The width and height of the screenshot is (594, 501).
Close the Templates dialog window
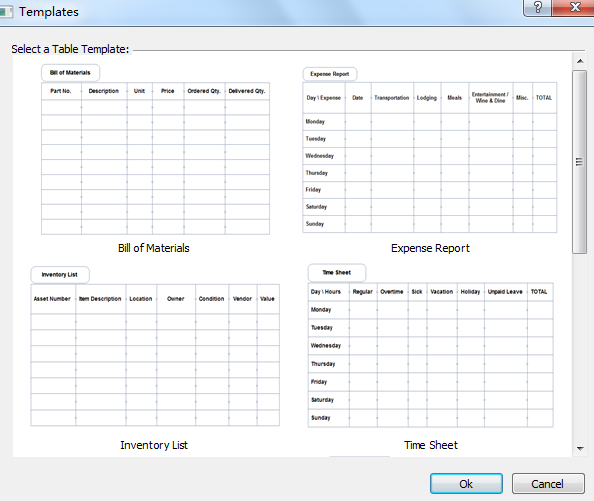point(574,8)
